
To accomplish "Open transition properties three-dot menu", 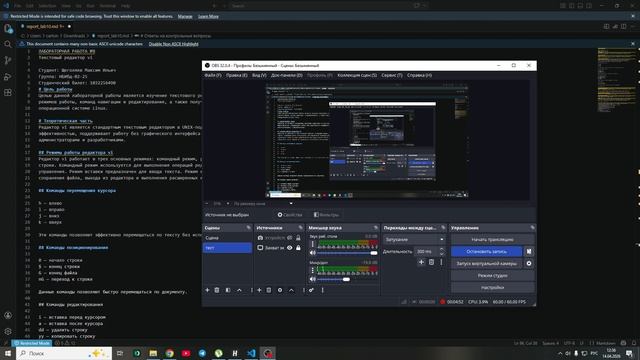I will click(x=441, y=262).
